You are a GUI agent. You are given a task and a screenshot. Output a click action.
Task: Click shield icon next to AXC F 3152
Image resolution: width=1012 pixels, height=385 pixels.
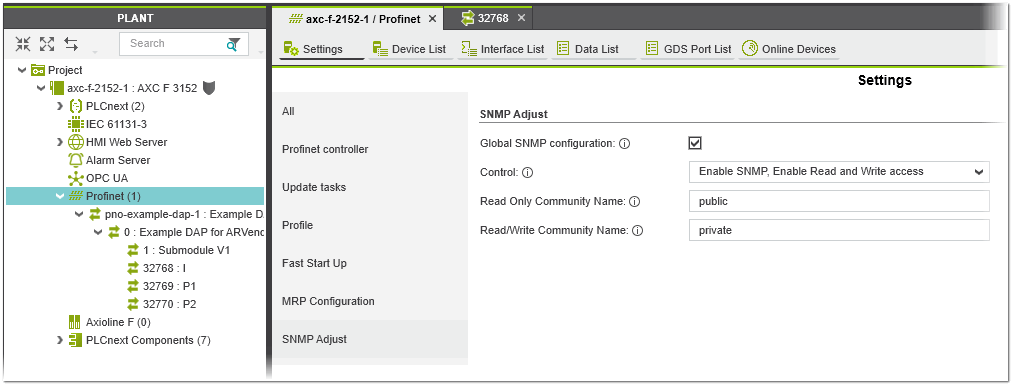click(208, 88)
